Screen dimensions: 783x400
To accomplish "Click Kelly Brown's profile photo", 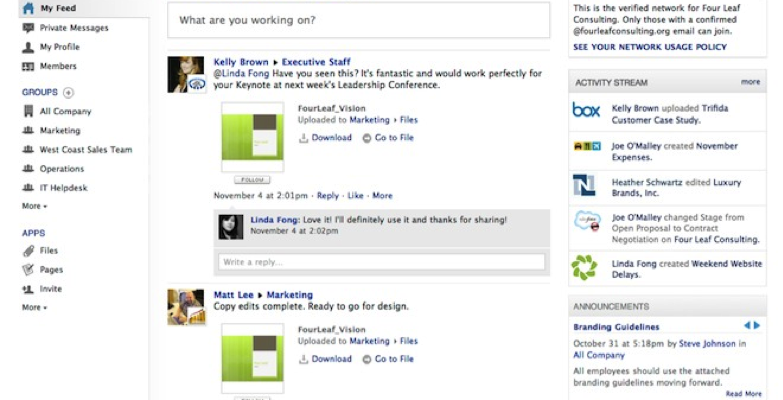I will tap(186, 74).
